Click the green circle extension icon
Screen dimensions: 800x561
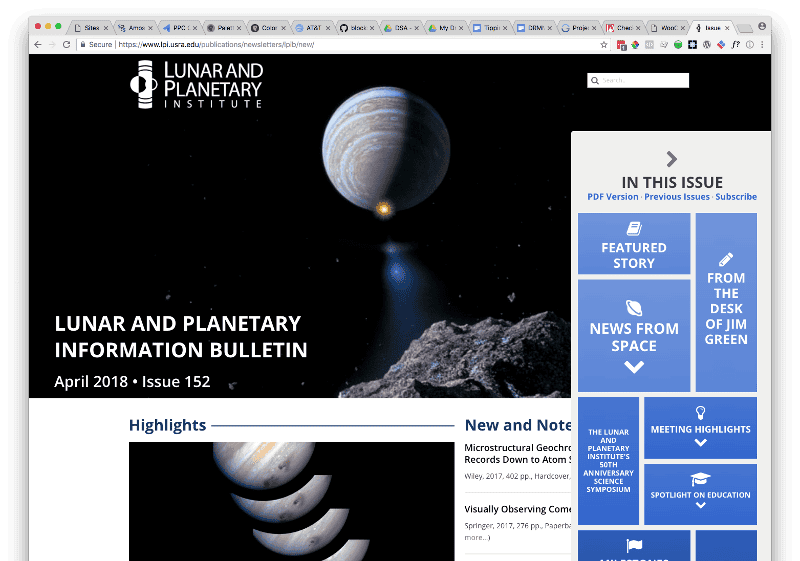click(678, 44)
